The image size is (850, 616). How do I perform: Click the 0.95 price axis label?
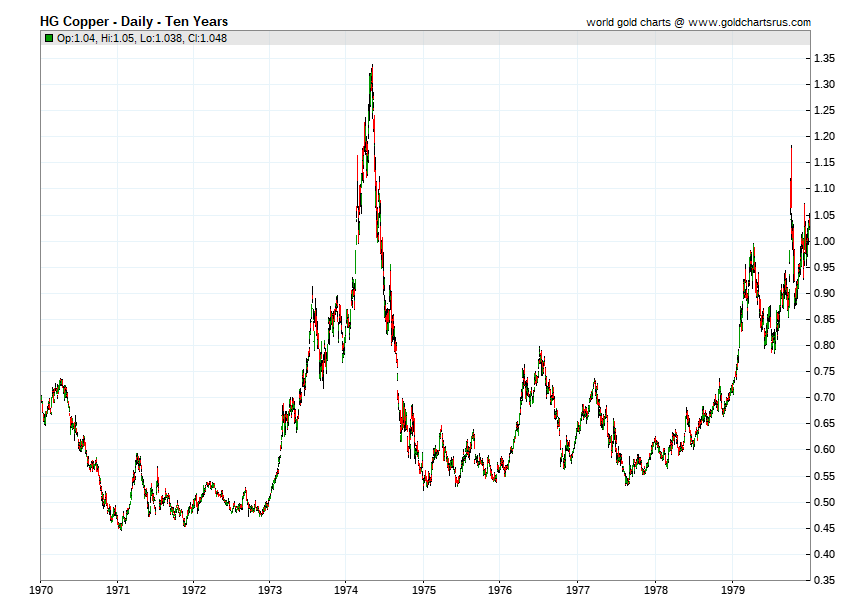pyautogui.click(x=825, y=267)
